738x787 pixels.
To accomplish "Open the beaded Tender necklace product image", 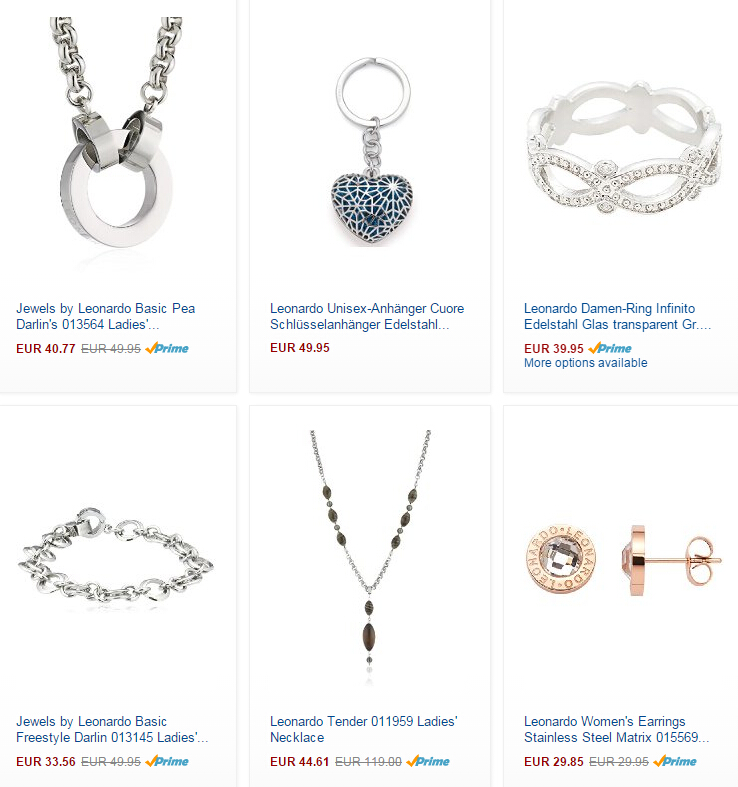I will click(370, 552).
